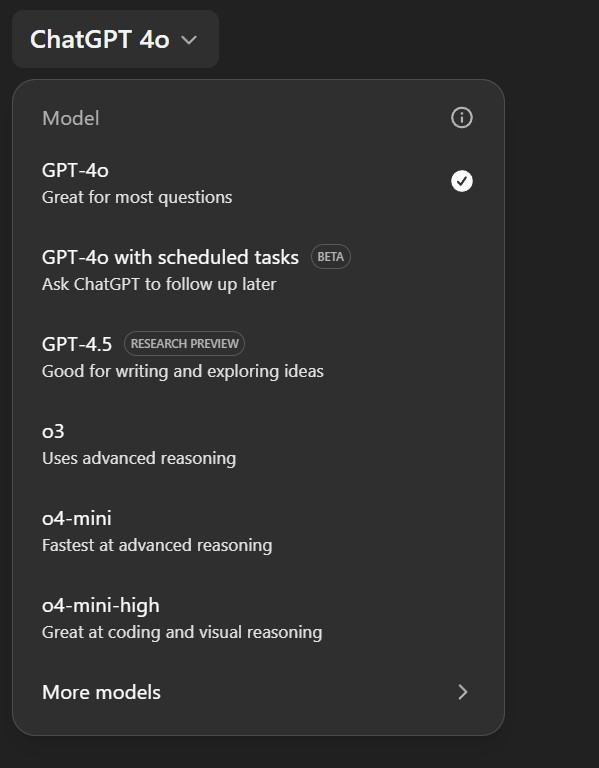Click "Good for writing and exploring ideas"
This screenshot has height=768, width=599.
183,371
